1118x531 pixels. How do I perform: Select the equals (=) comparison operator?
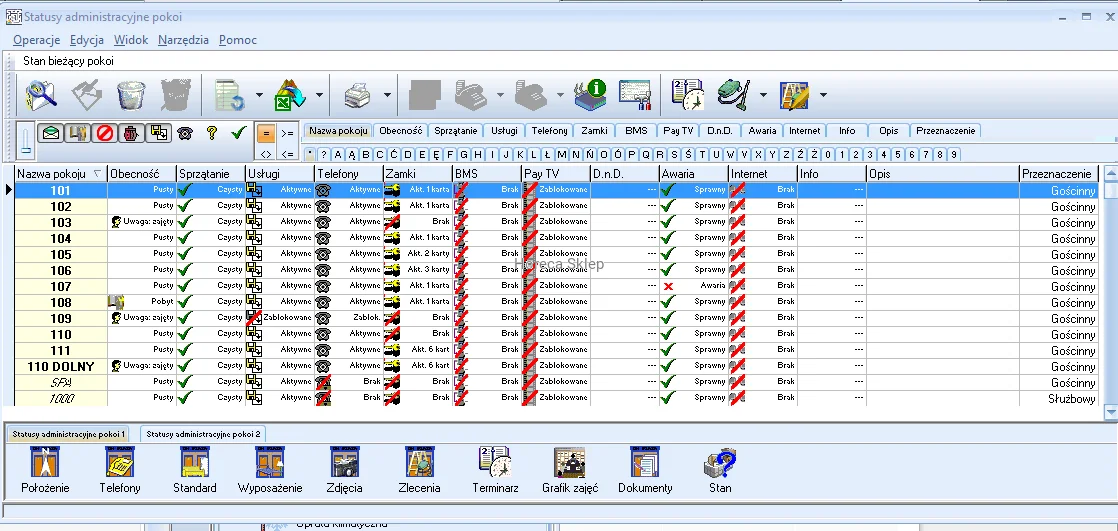coord(266,132)
